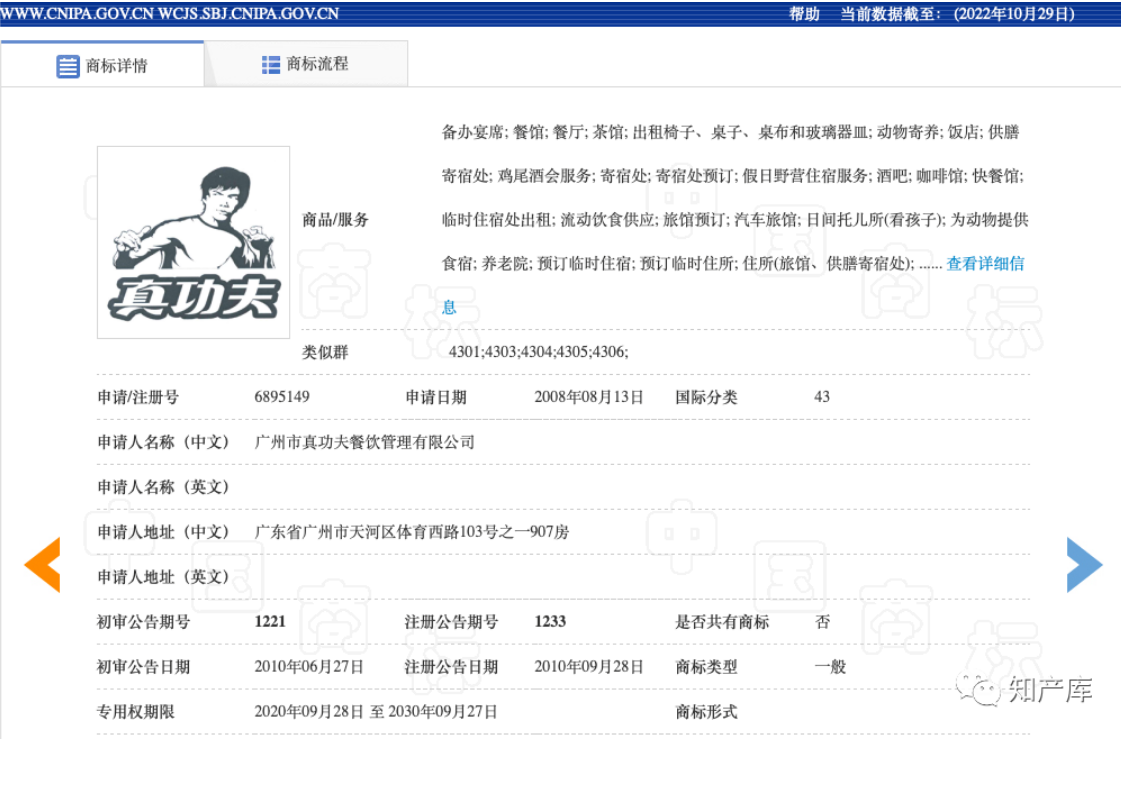Click the 查看详细信息 link
This screenshot has width=1121, height=786.
tap(984, 264)
